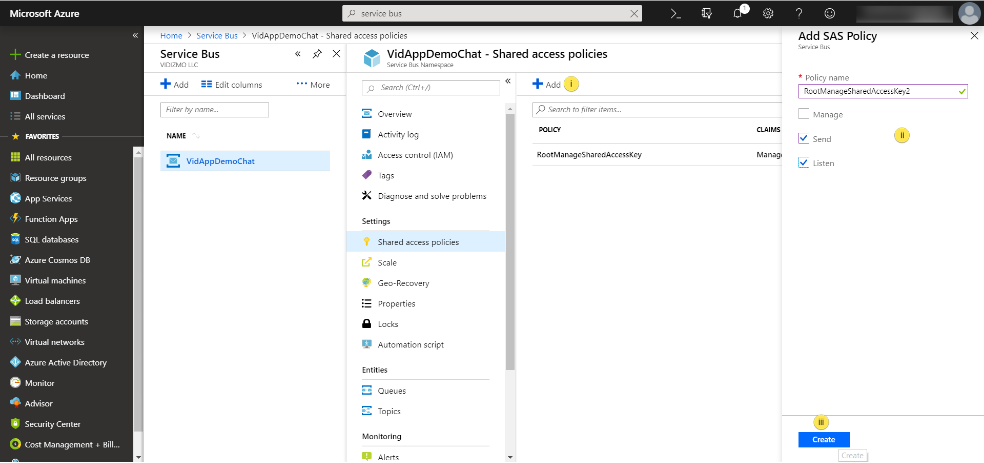Viewport: 984px width, 463px height.
Task: Click Add in Shared access policies
Action: (546, 85)
